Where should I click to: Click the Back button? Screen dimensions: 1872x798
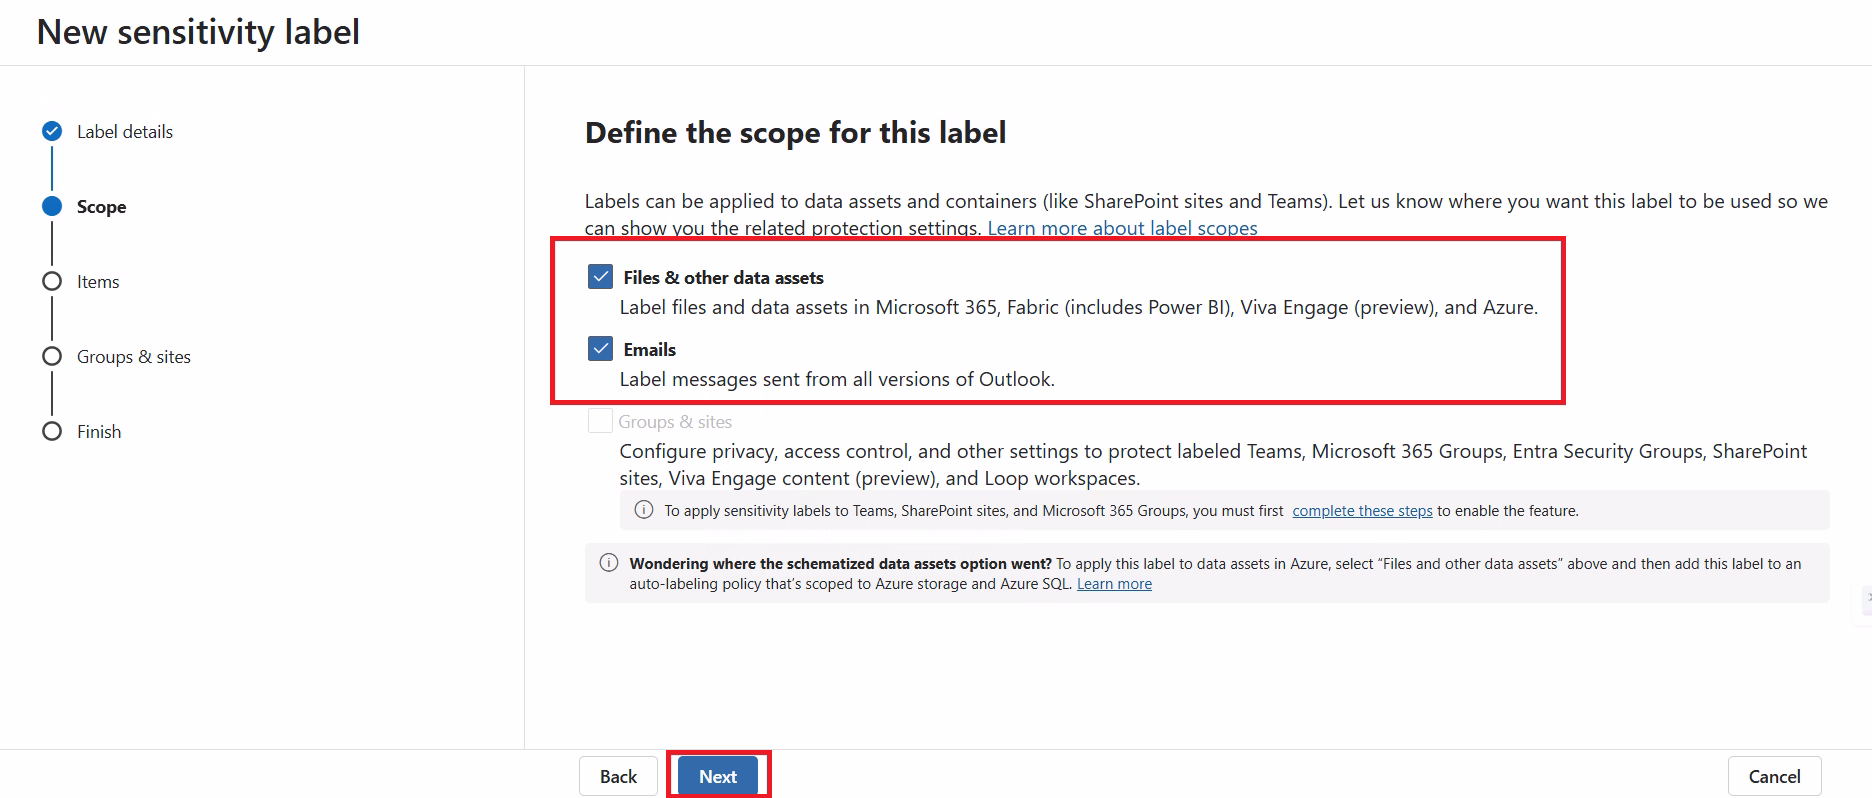618,776
